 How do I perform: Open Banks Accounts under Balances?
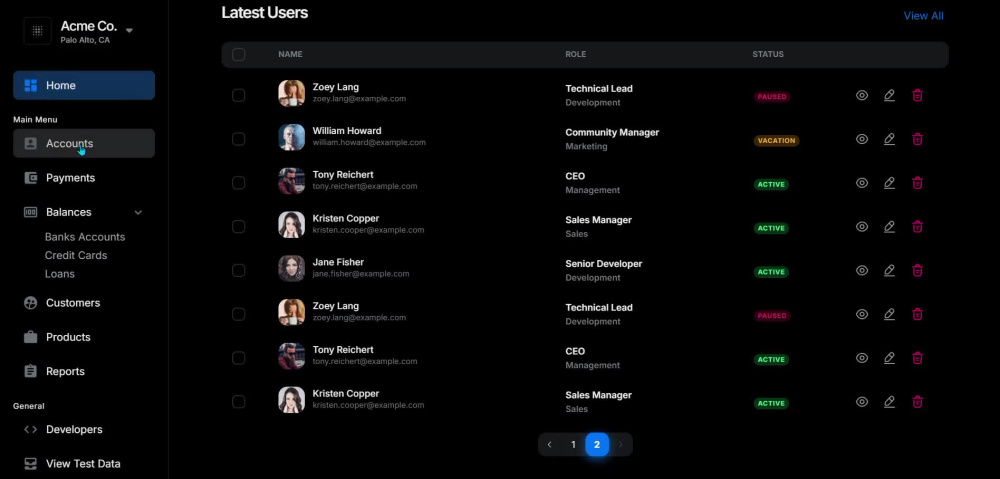85,237
